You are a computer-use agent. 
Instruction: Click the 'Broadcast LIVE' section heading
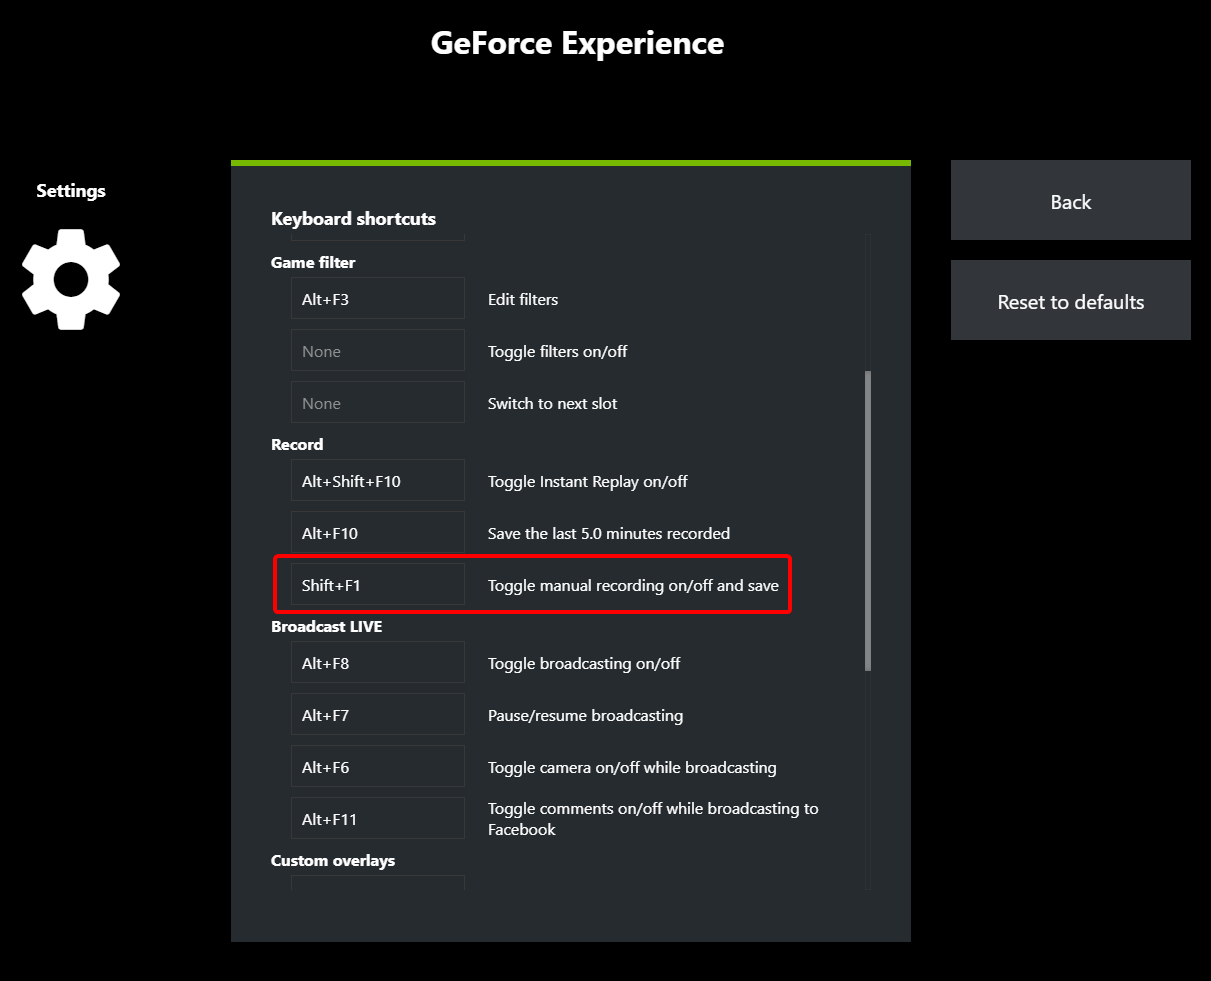click(326, 626)
